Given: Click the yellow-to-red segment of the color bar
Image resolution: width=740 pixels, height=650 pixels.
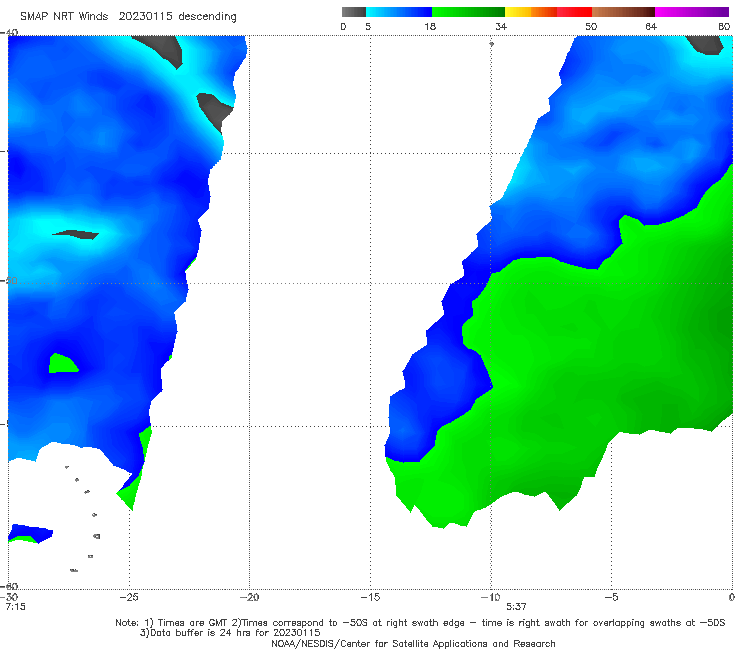Looking at the screenshot, I should (548, 12).
